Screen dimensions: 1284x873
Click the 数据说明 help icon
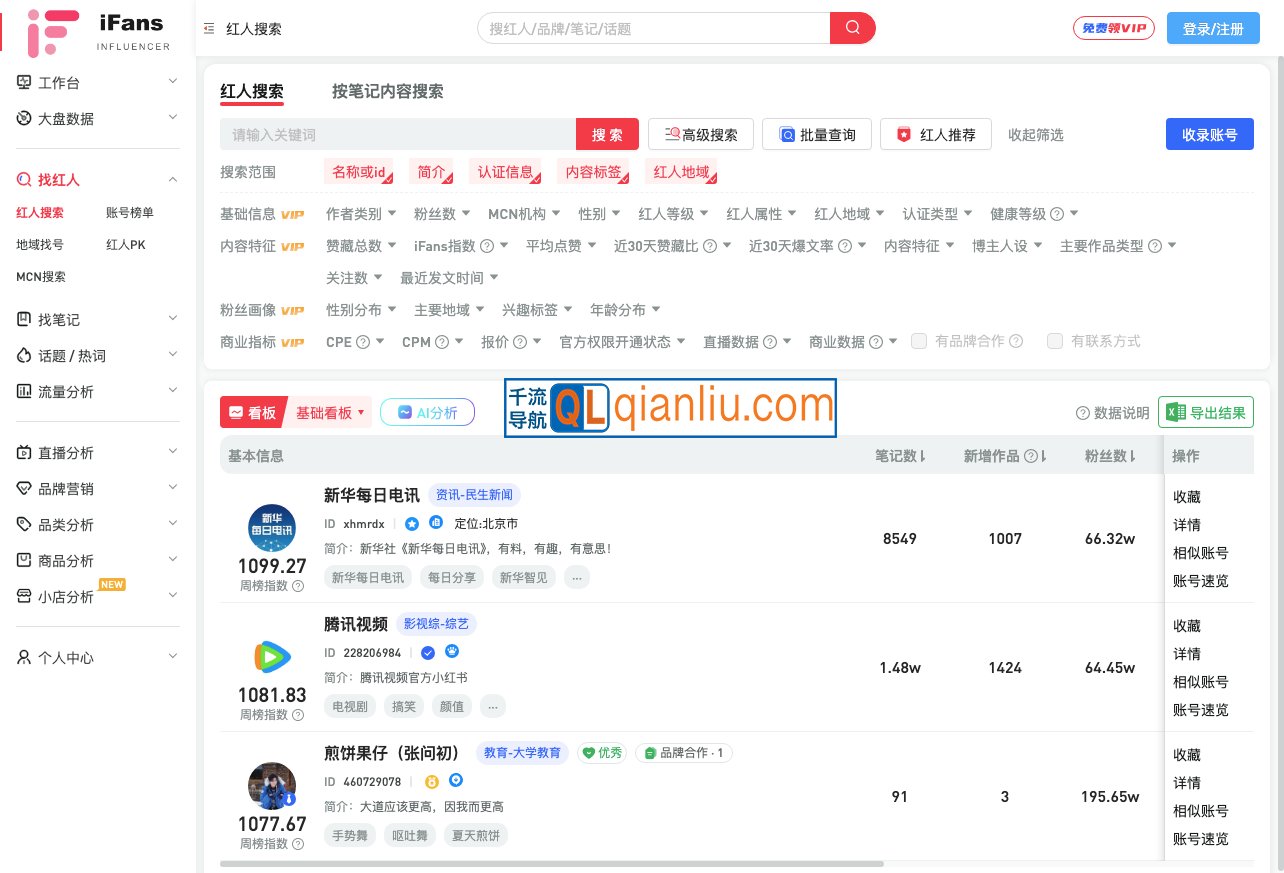1082,413
